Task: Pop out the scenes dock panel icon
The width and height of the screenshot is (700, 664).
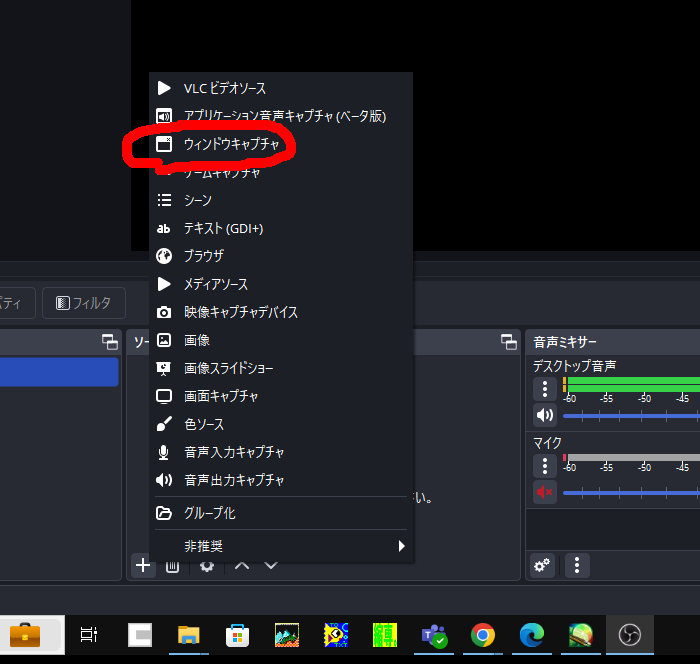Action: tap(110, 342)
